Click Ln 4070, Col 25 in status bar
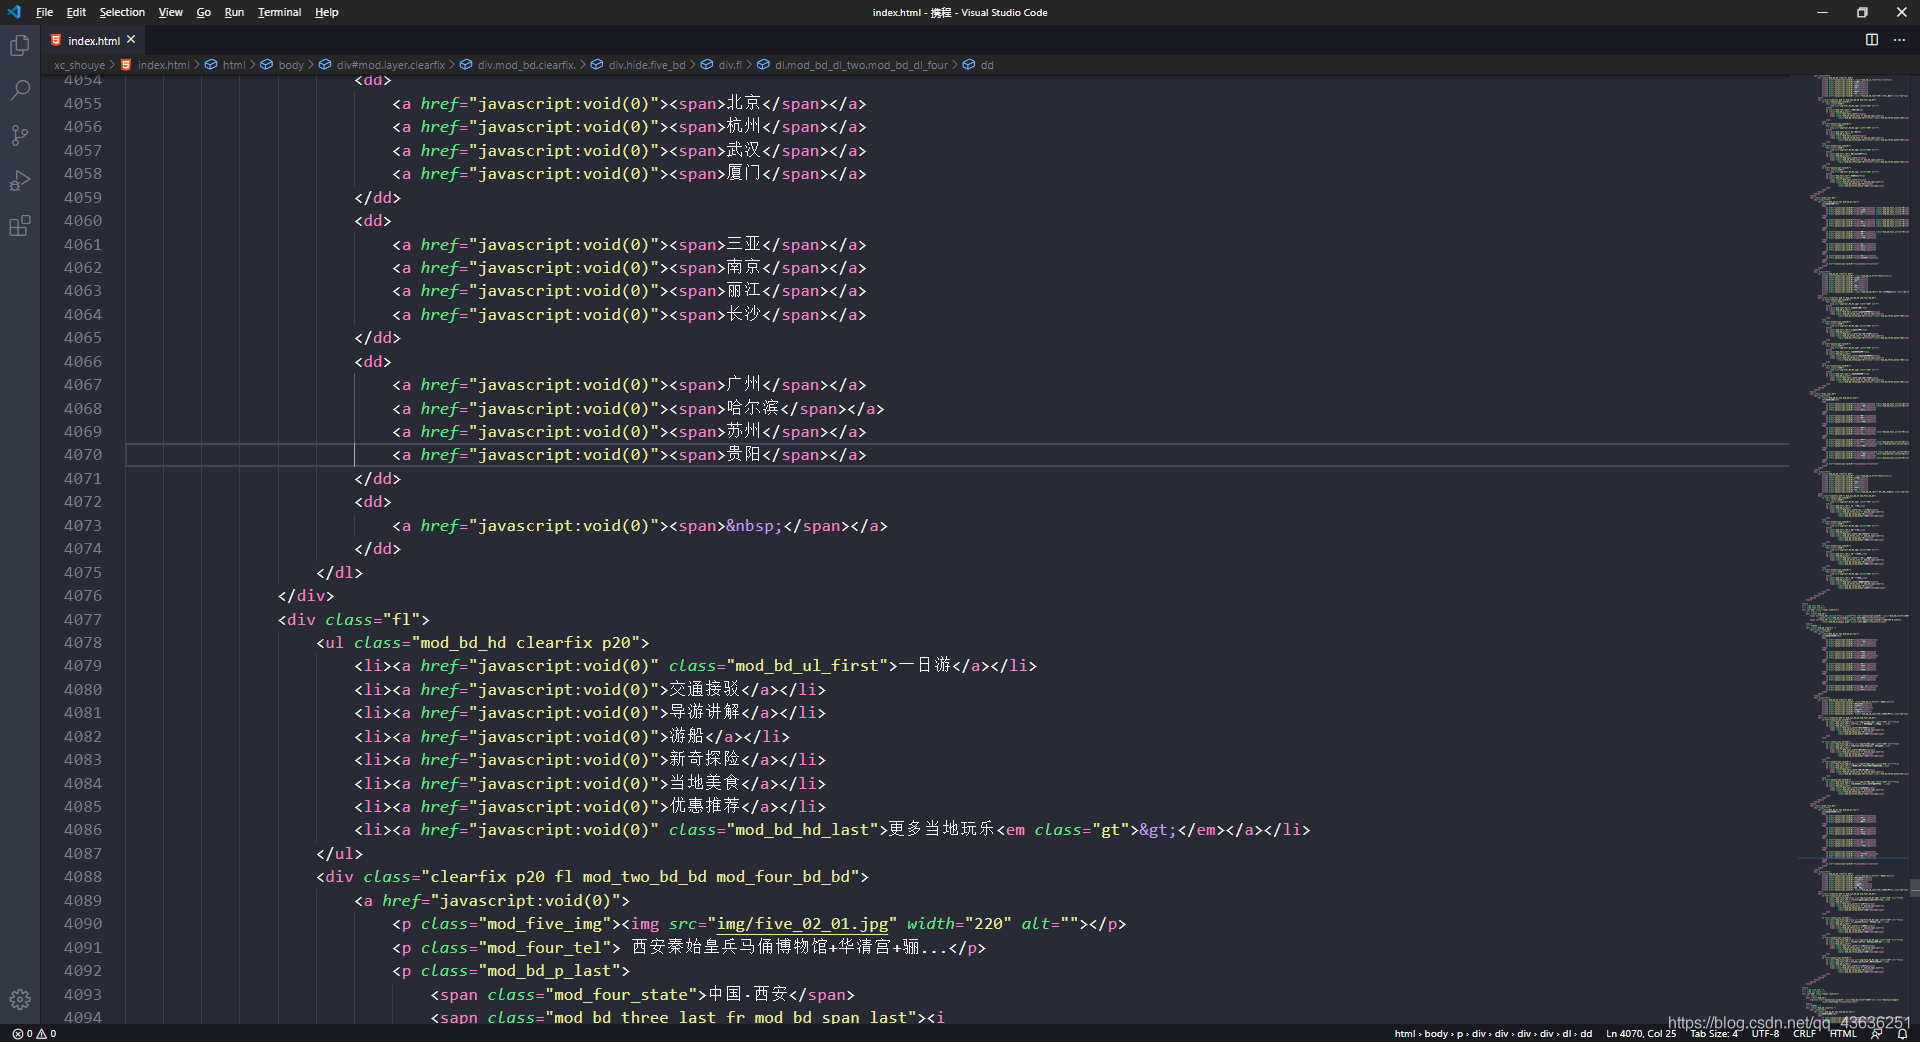 click(x=1641, y=1034)
